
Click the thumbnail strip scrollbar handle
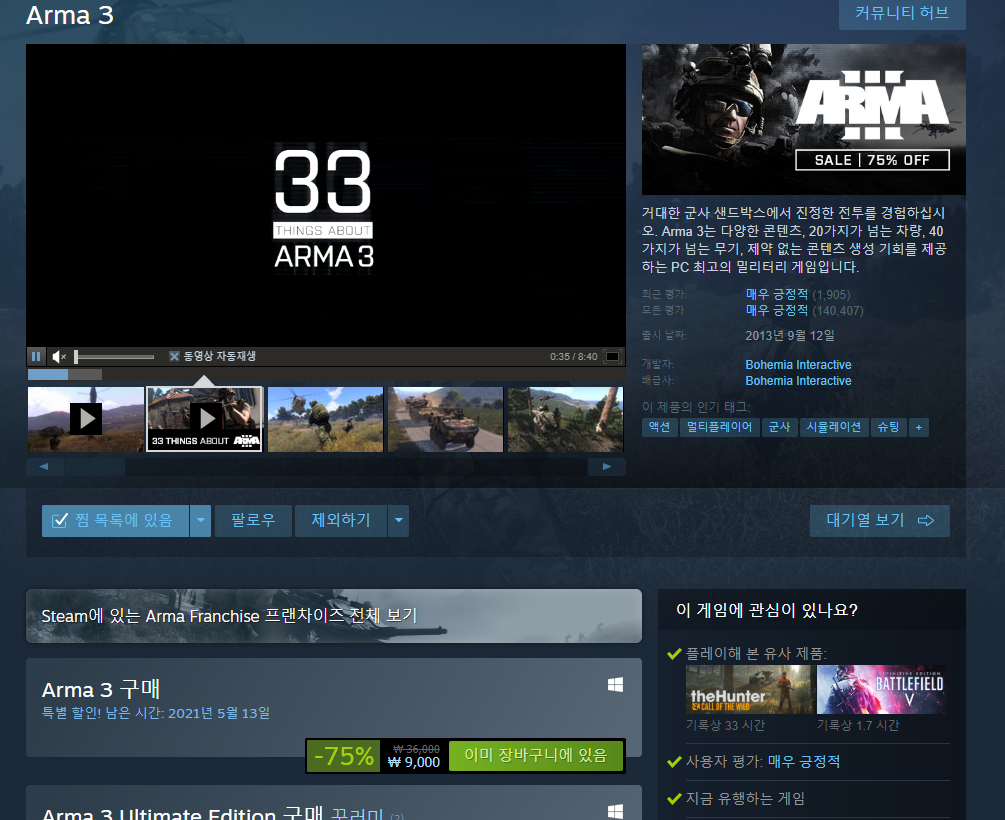point(94,467)
